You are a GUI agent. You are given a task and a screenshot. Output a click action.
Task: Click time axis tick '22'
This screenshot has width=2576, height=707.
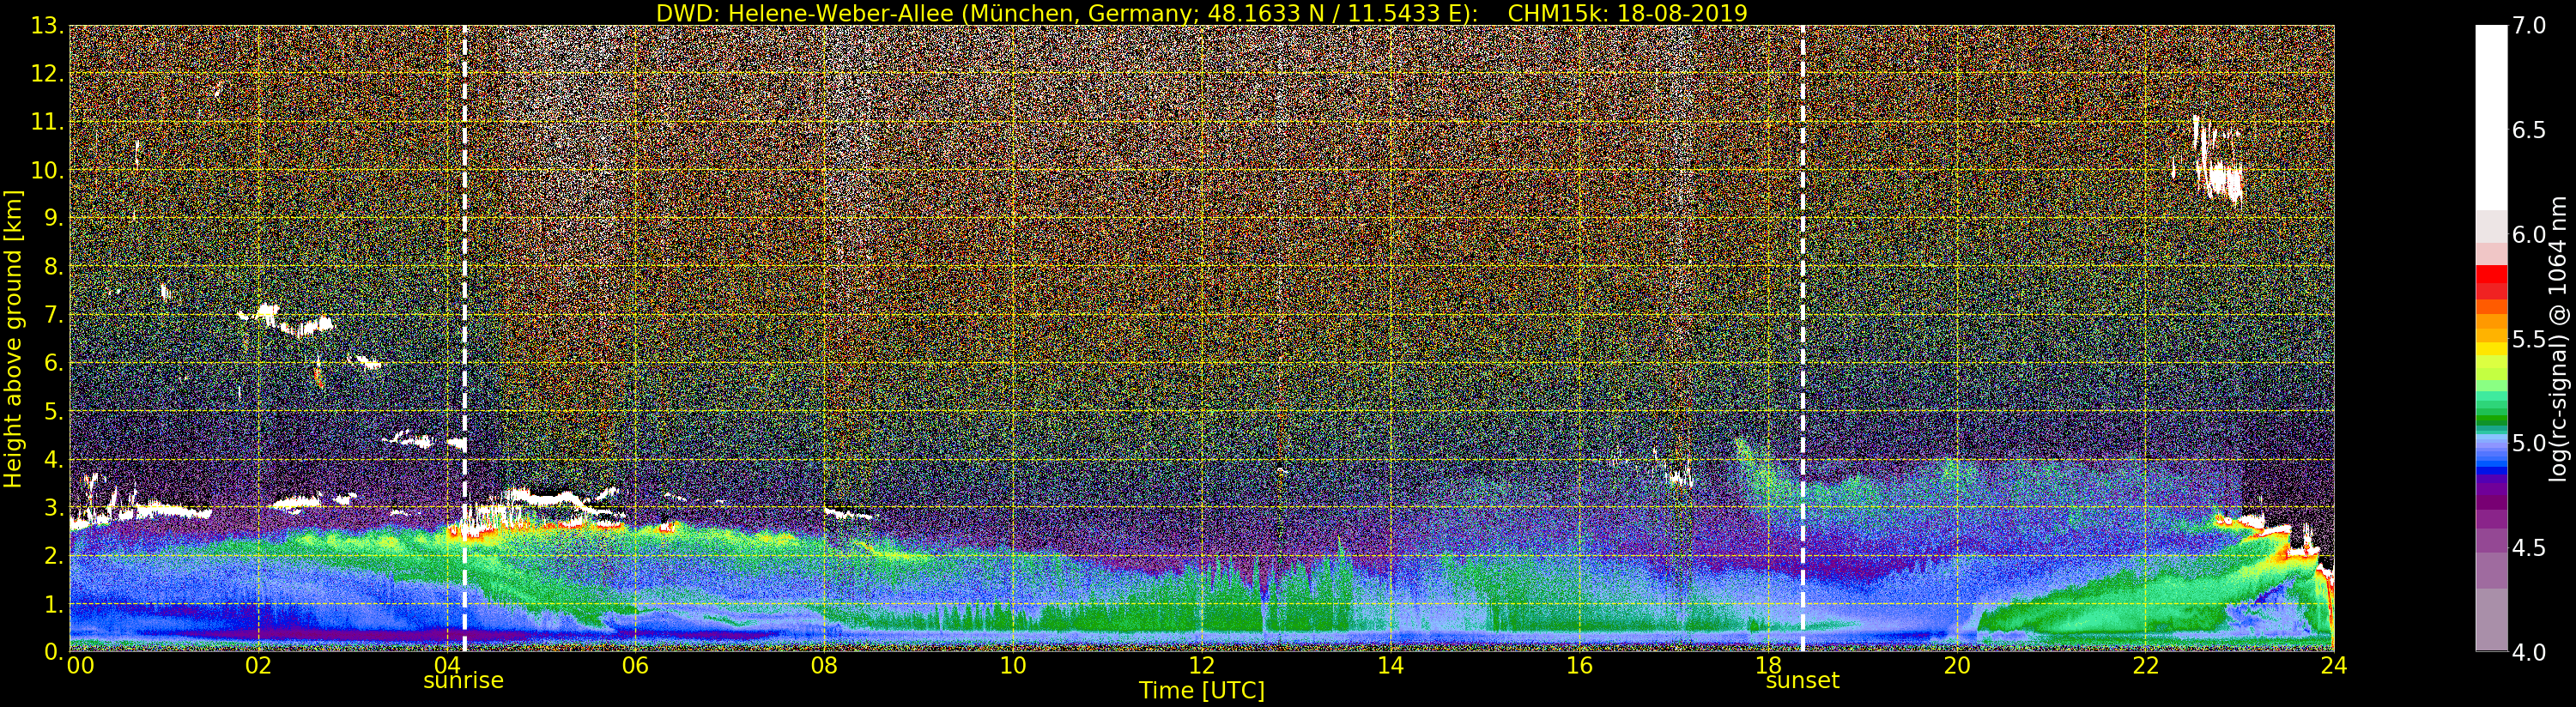point(2145,666)
